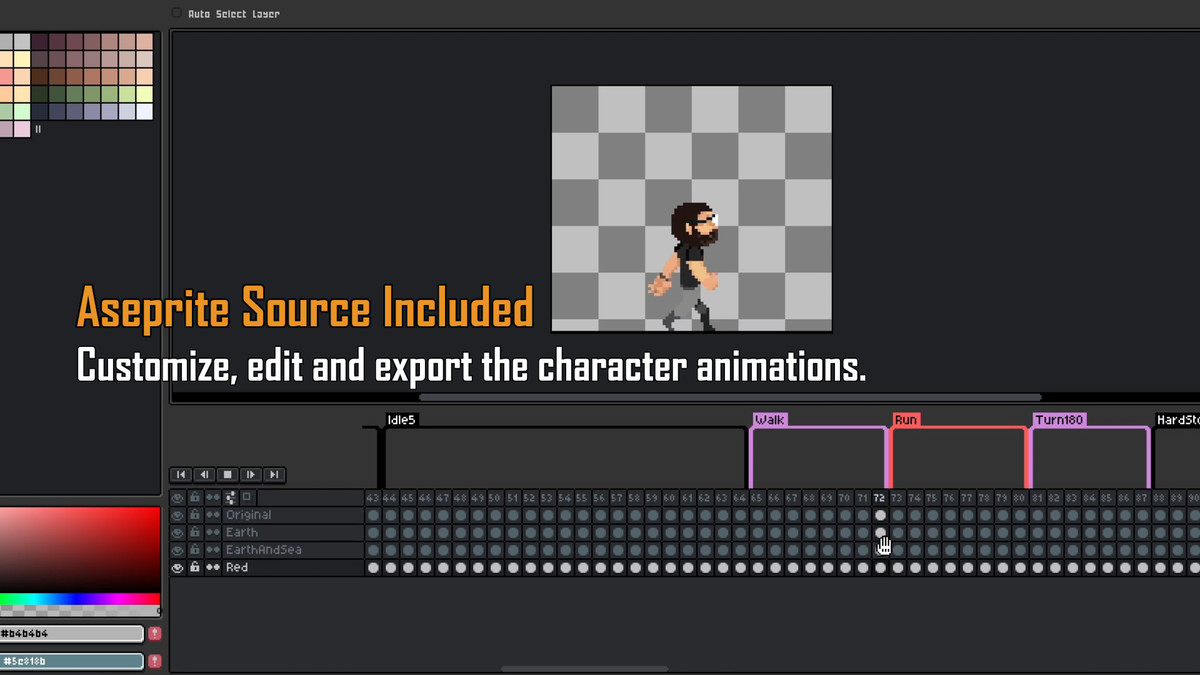Stop the animation playback
Screen dimensions: 1200x675
pos(227,475)
